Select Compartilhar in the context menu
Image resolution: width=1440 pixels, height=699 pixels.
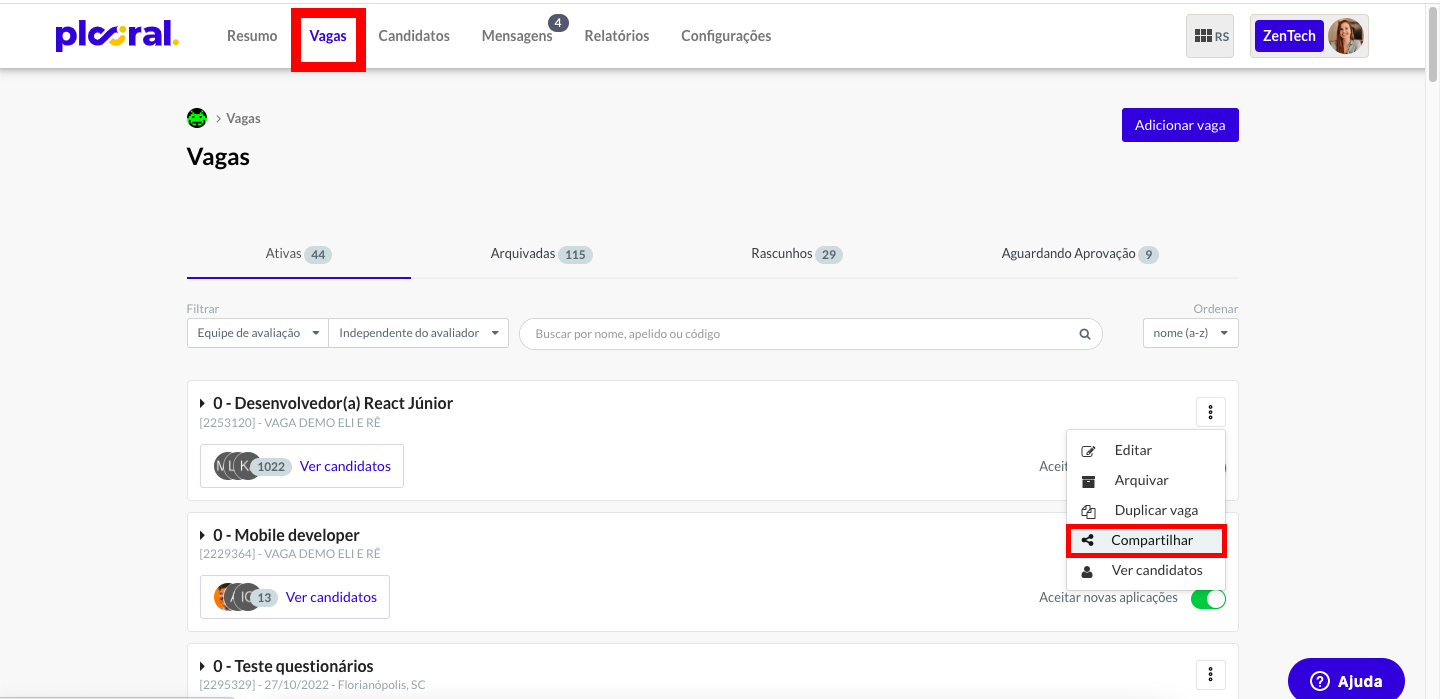coord(1146,541)
